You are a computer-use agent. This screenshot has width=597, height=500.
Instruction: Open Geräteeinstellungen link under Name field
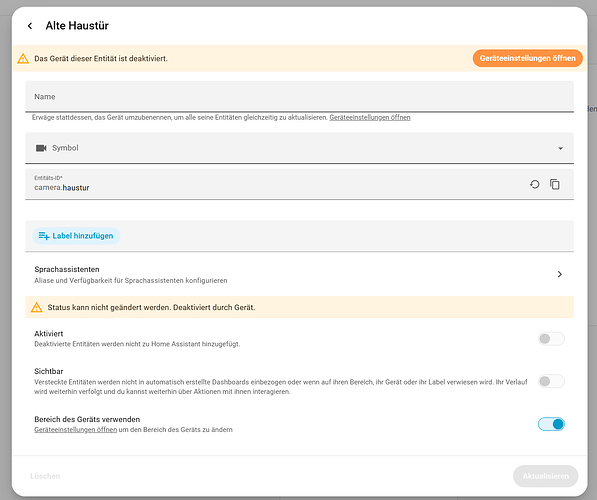370,118
